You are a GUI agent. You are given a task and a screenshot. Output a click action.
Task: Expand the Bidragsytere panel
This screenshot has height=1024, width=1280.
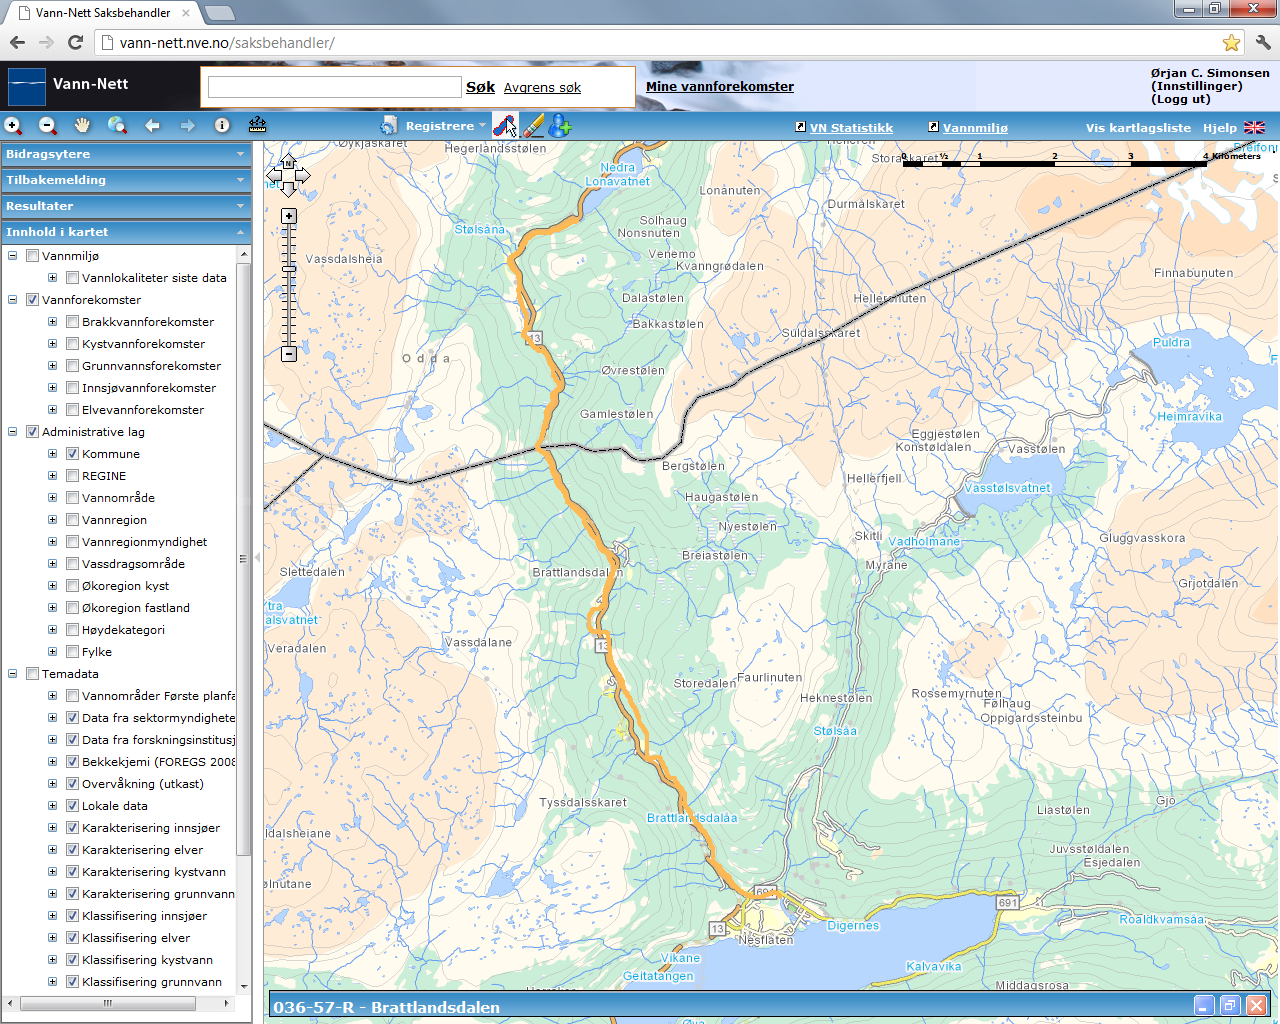point(126,154)
